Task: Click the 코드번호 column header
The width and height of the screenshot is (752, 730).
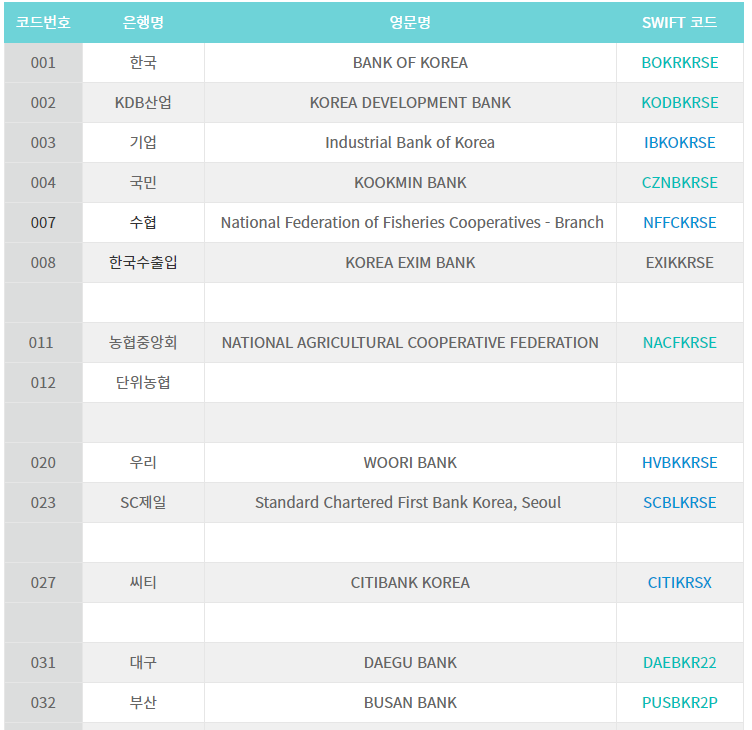Action: (x=43, y=22)
